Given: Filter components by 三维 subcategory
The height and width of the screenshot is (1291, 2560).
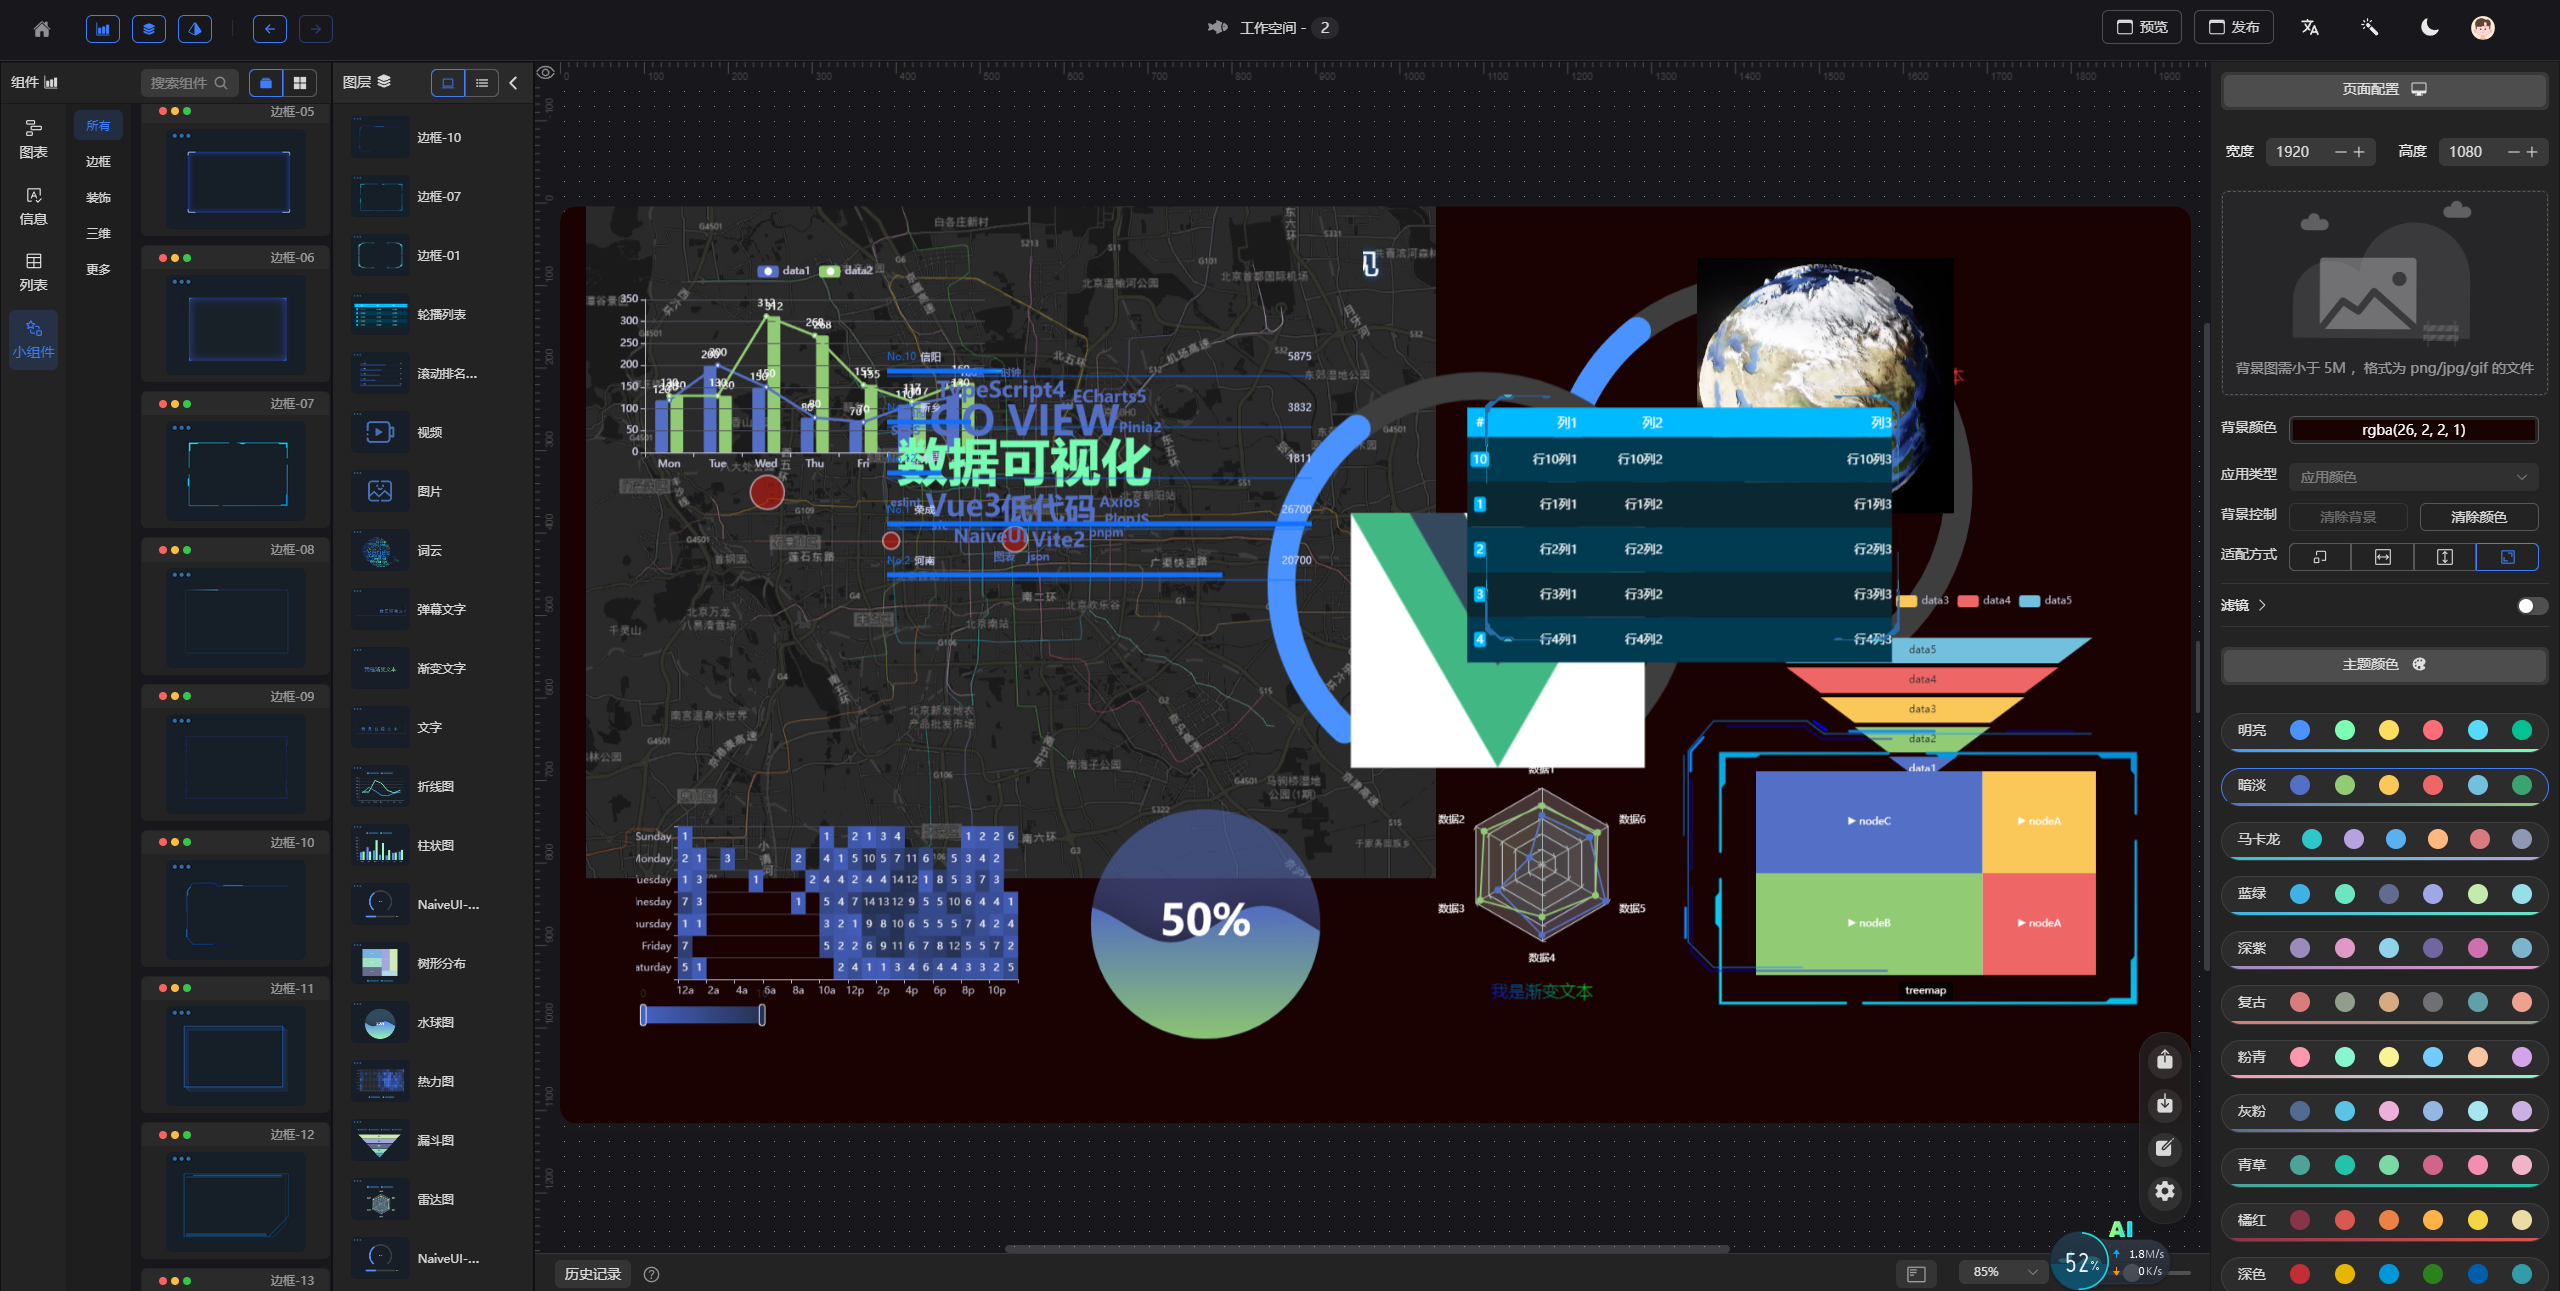Looking at the screenshot, I should (98, 234).
